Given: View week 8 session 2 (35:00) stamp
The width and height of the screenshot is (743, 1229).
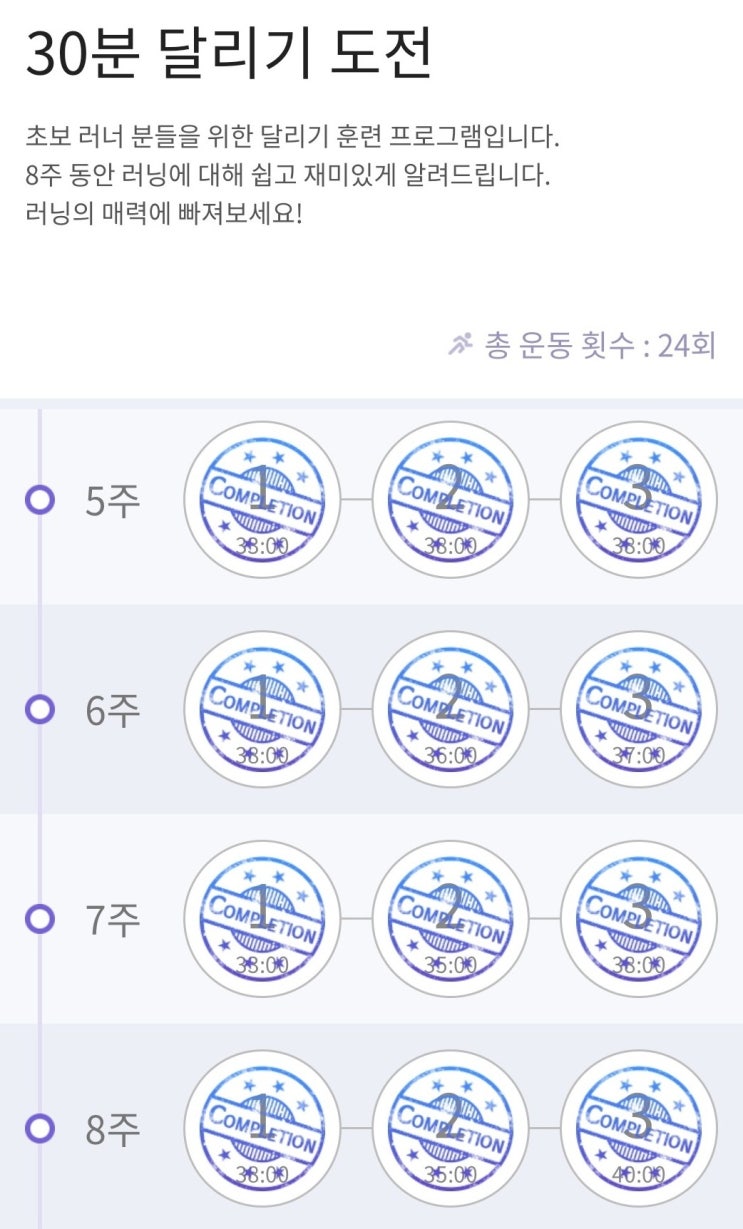Looking at the screenshot, I should pos(450,1128).
